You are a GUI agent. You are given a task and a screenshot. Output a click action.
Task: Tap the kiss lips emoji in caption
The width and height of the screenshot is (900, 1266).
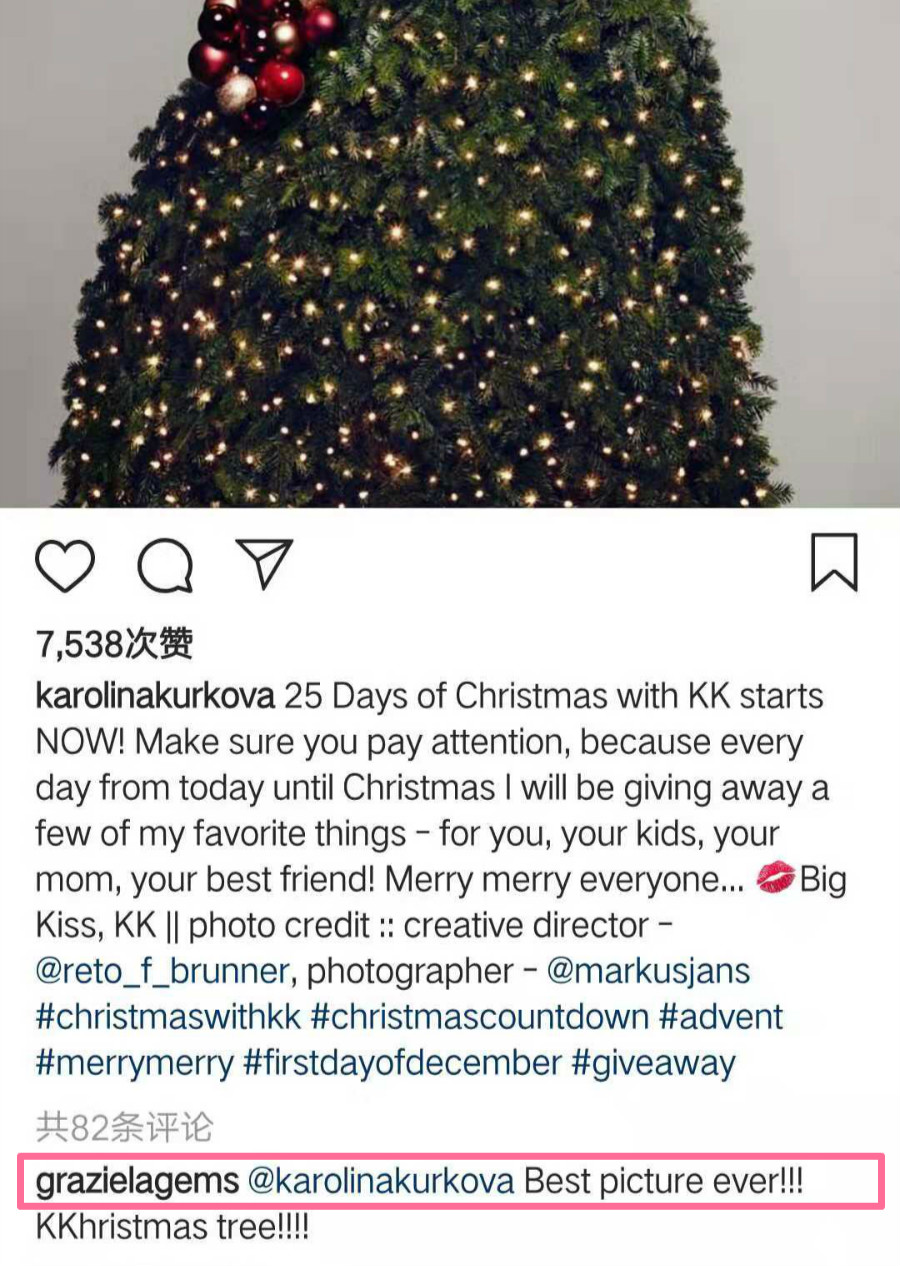pos(774,880)
